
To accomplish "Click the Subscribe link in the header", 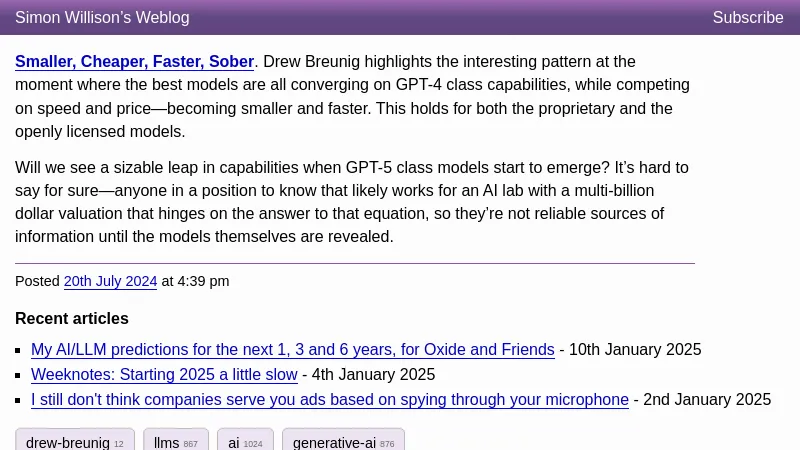I will [747, 18].
